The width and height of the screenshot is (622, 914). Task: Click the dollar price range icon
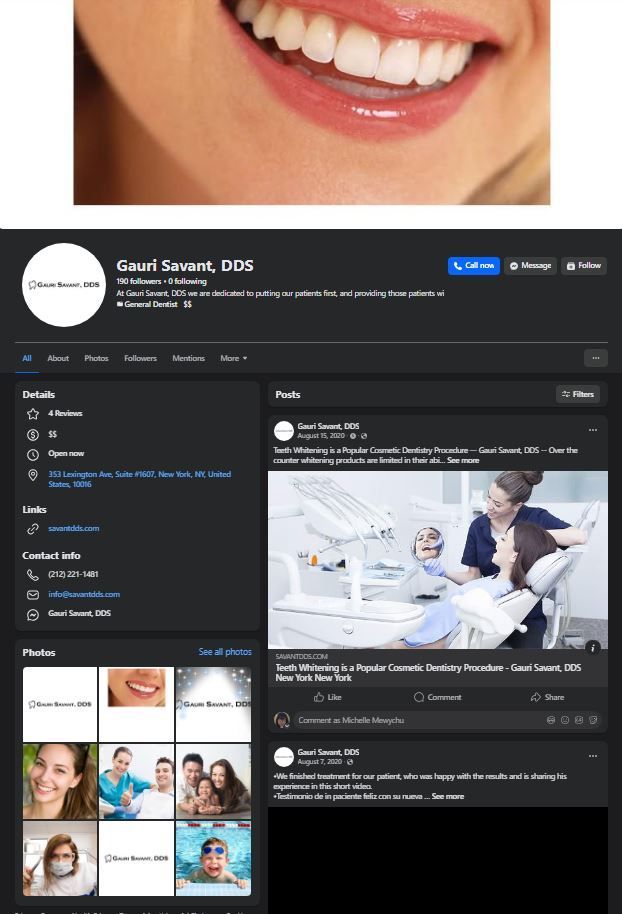click(x=33, y=434)
